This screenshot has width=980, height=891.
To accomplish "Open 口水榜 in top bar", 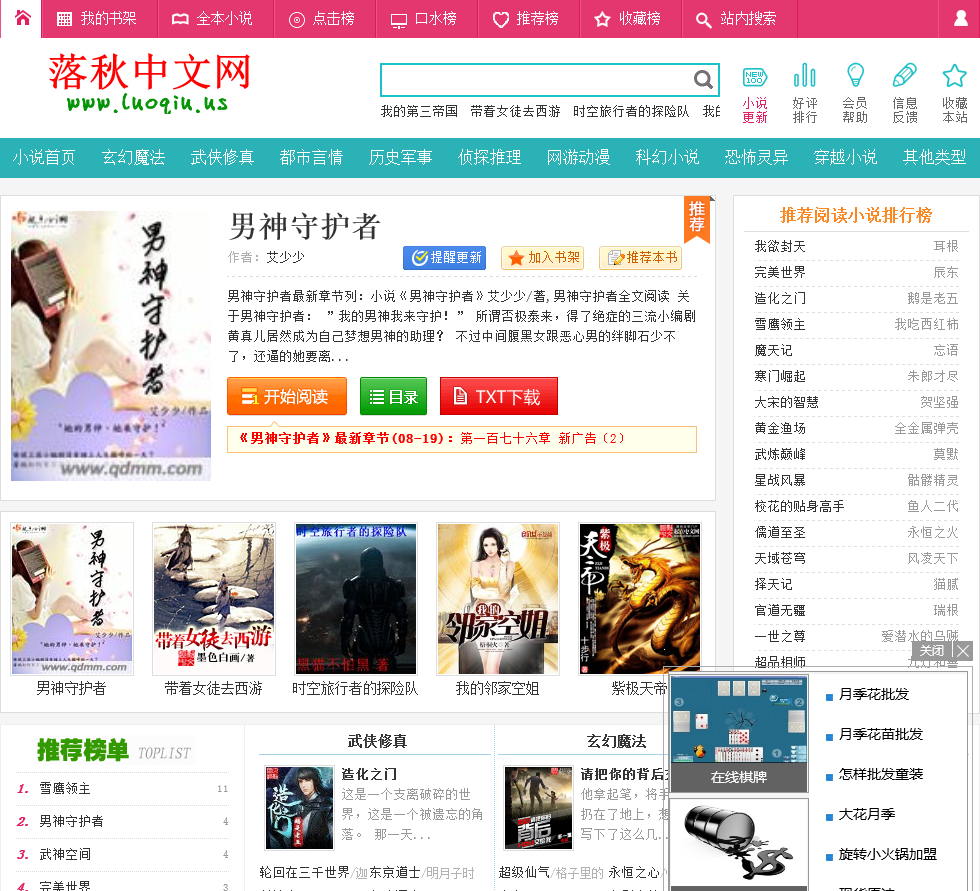I will [x=424, y=19].
